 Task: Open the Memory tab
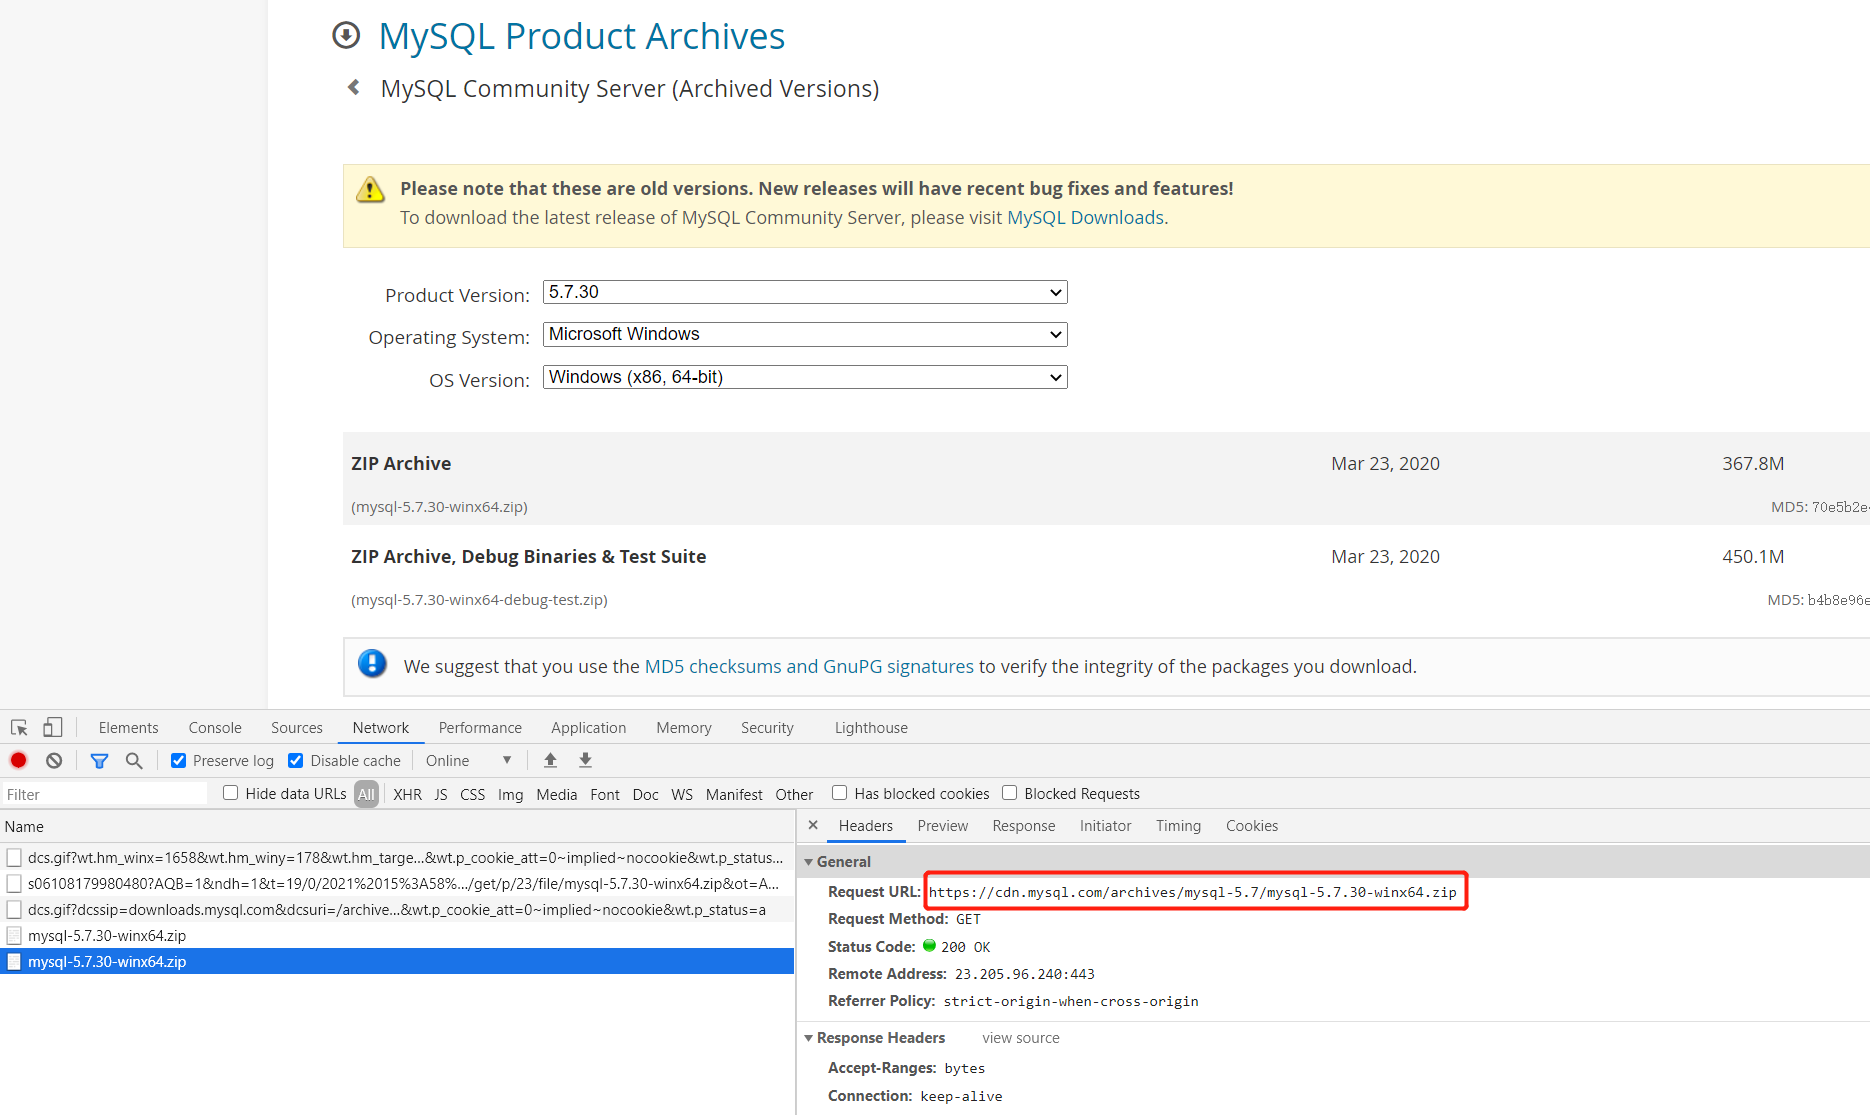point(684,728)
